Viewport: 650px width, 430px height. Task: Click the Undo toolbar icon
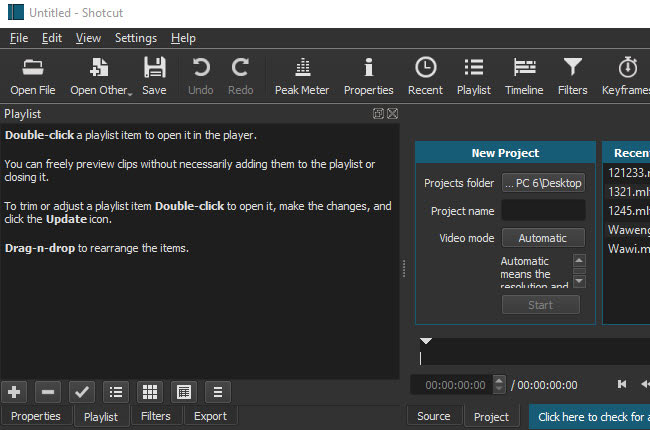click(201, 77)
